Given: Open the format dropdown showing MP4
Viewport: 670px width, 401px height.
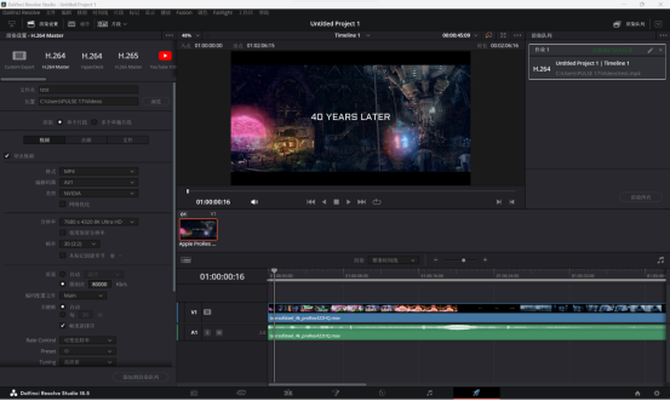Looking at the screenshot, I should [99, 171].
